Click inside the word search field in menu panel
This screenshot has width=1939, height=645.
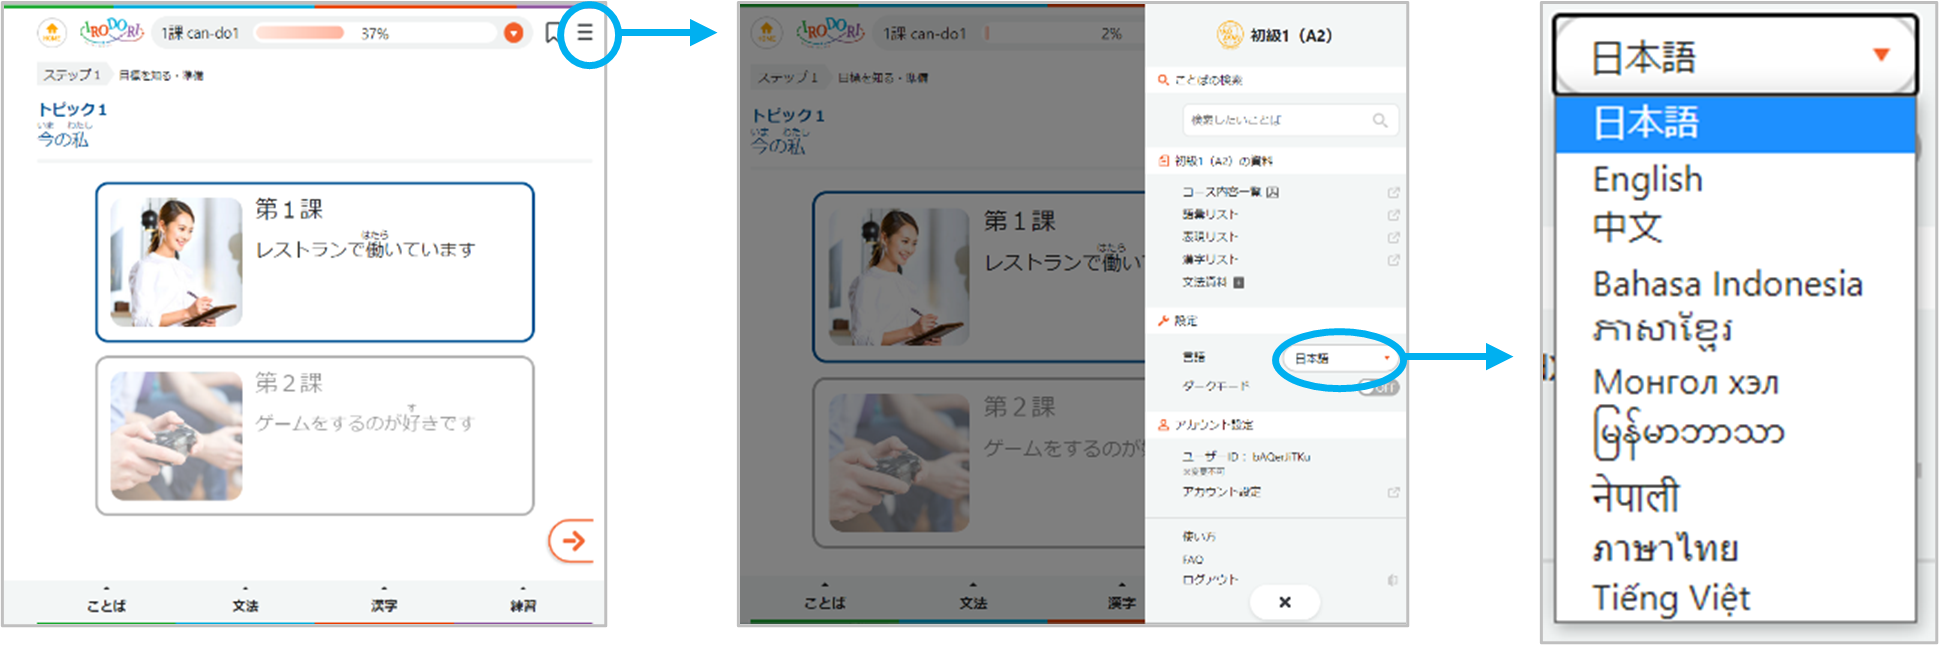click(1290, 120)
